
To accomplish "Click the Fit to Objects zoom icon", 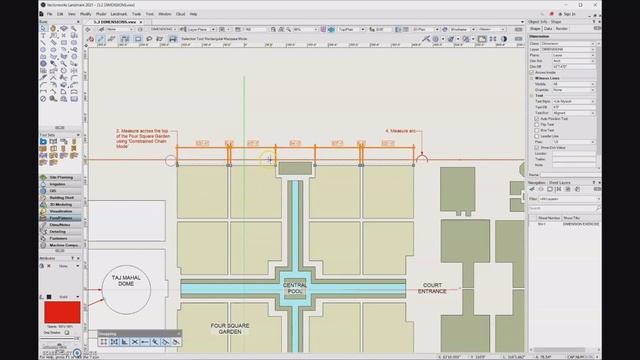I will pos(281,29).
